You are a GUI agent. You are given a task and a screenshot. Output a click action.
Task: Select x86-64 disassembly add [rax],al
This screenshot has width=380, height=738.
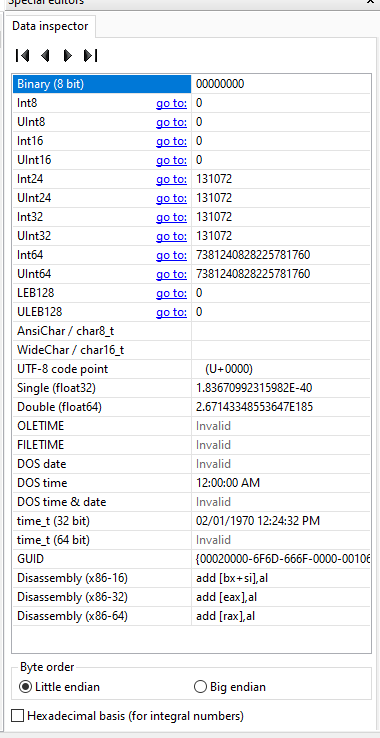point(226,616)
